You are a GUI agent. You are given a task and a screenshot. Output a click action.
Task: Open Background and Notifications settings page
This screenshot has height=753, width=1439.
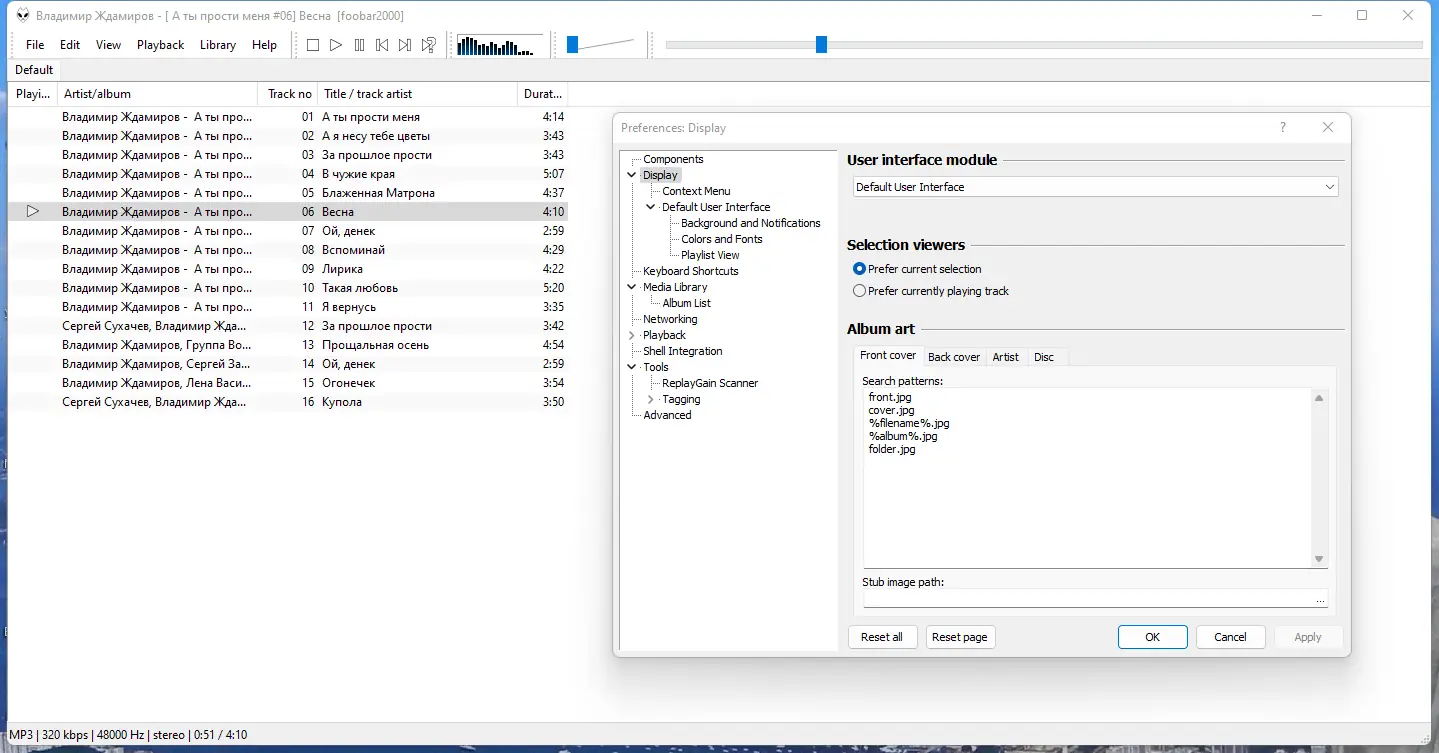coord(751,223)
